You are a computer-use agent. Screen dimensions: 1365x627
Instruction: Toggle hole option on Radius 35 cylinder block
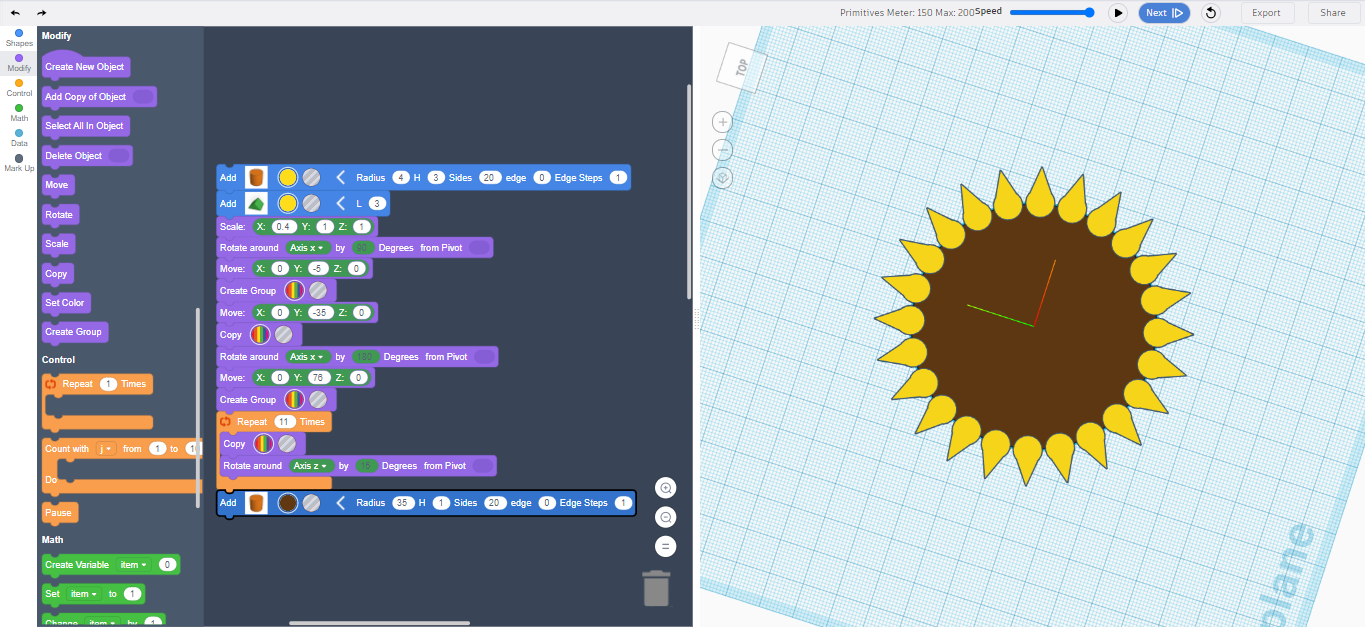coord(312,503)
